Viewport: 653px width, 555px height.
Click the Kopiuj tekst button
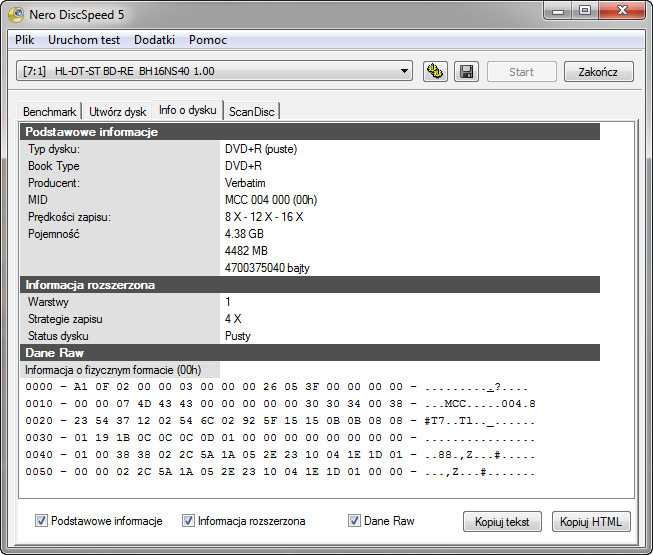pyautogui.click(x=502, y=522)
